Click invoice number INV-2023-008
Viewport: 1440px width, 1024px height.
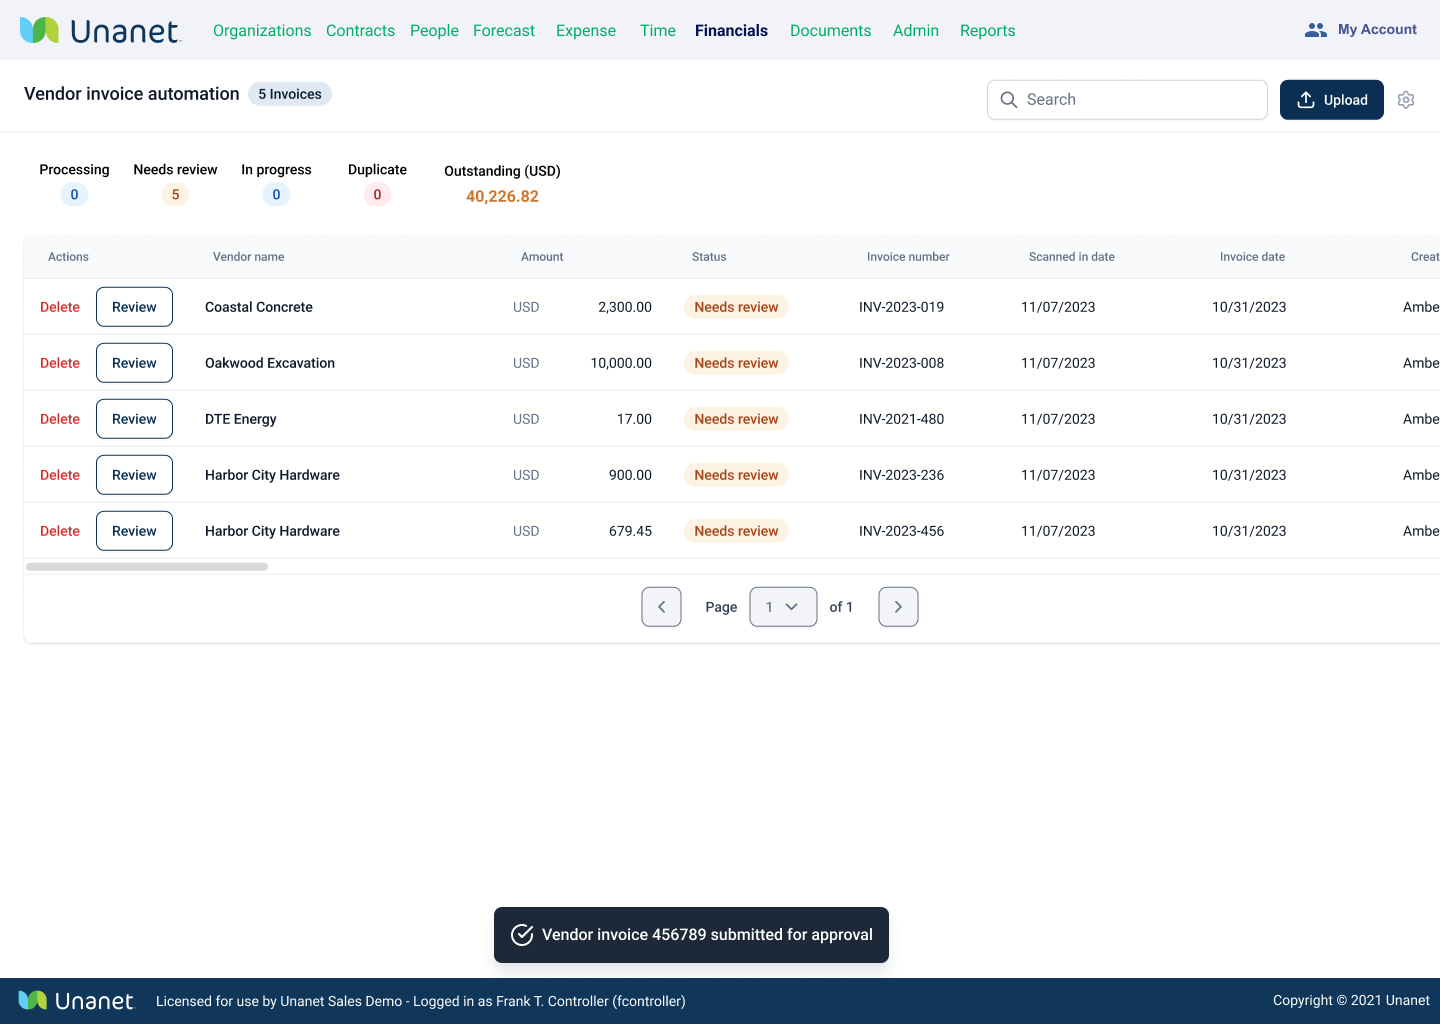(901, 363)
